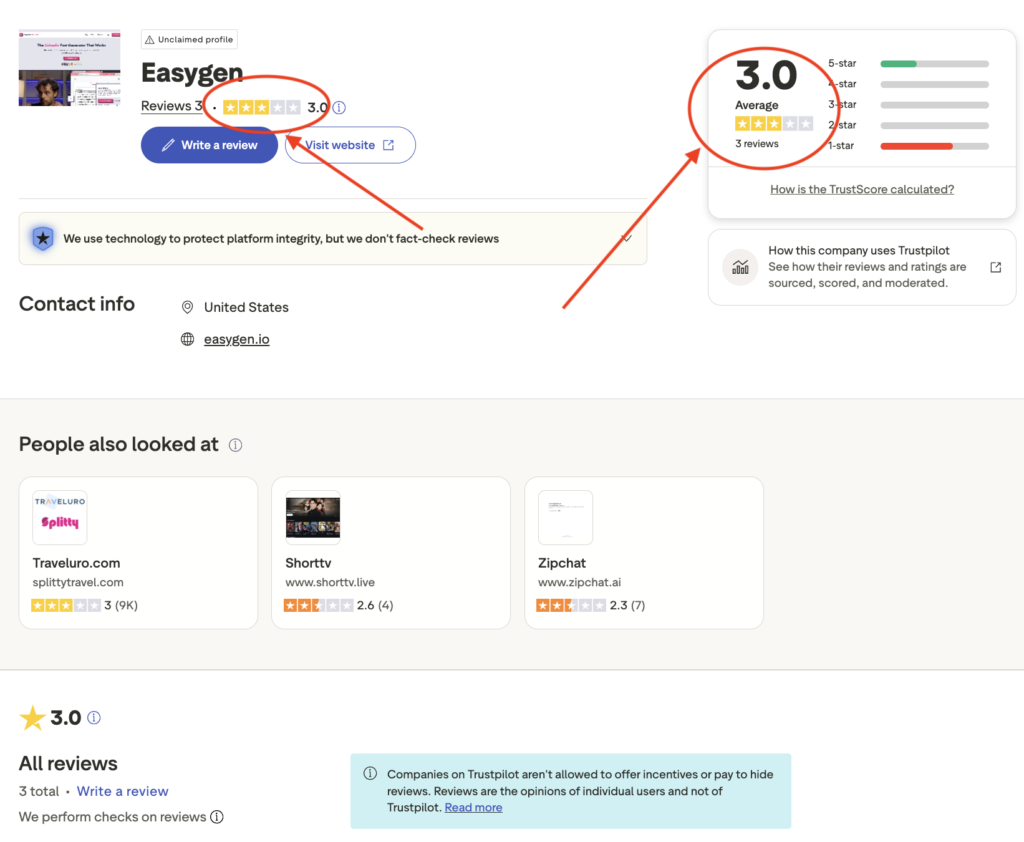The height and width of the screenshot is (842, 1024).
Task: Click the www.shorttv.live domain text
Action: point(330,582)
